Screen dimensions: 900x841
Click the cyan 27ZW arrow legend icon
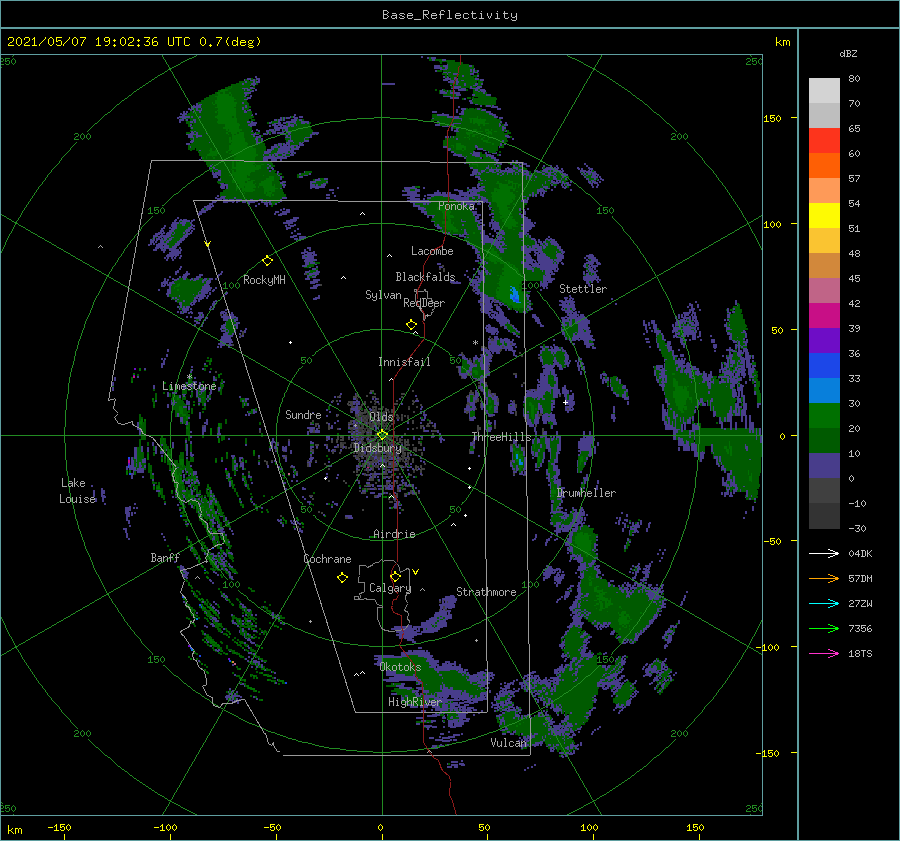[x=824, y=603]
